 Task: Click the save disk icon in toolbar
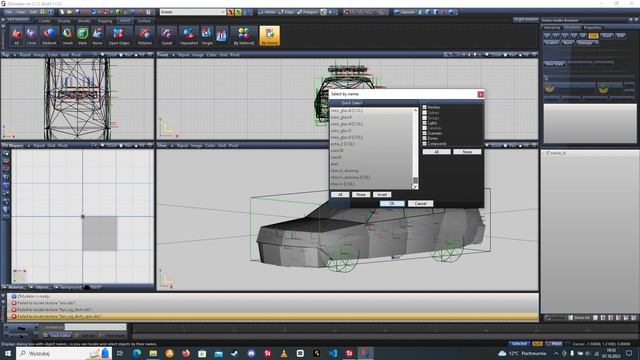pyautogui.click(x=77, y=12)
